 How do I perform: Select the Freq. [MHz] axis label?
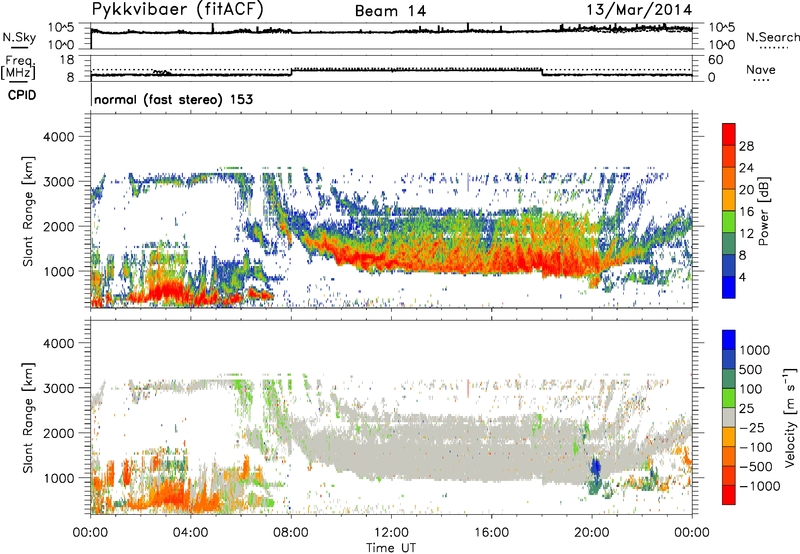(x=19, y=68)
